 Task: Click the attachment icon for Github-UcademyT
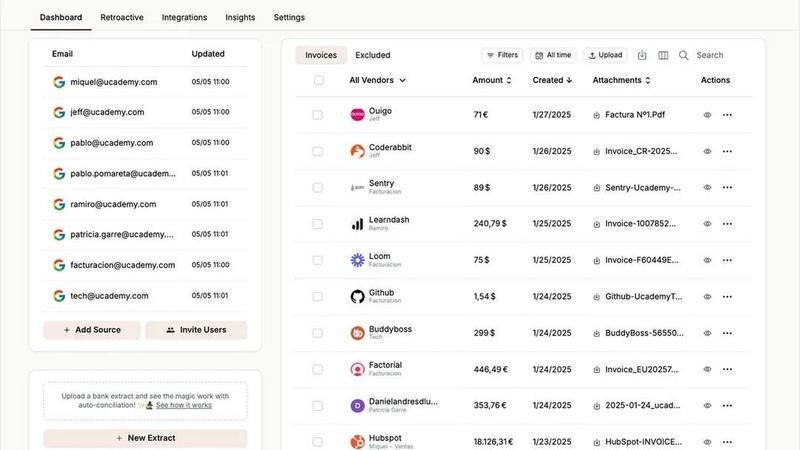point(596,297)
